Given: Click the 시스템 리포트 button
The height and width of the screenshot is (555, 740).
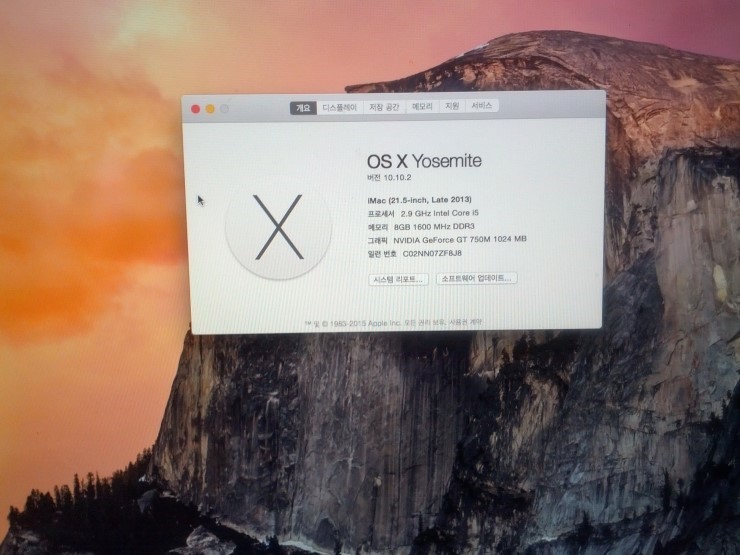Looking at the screenshot, I should [398, 278].
